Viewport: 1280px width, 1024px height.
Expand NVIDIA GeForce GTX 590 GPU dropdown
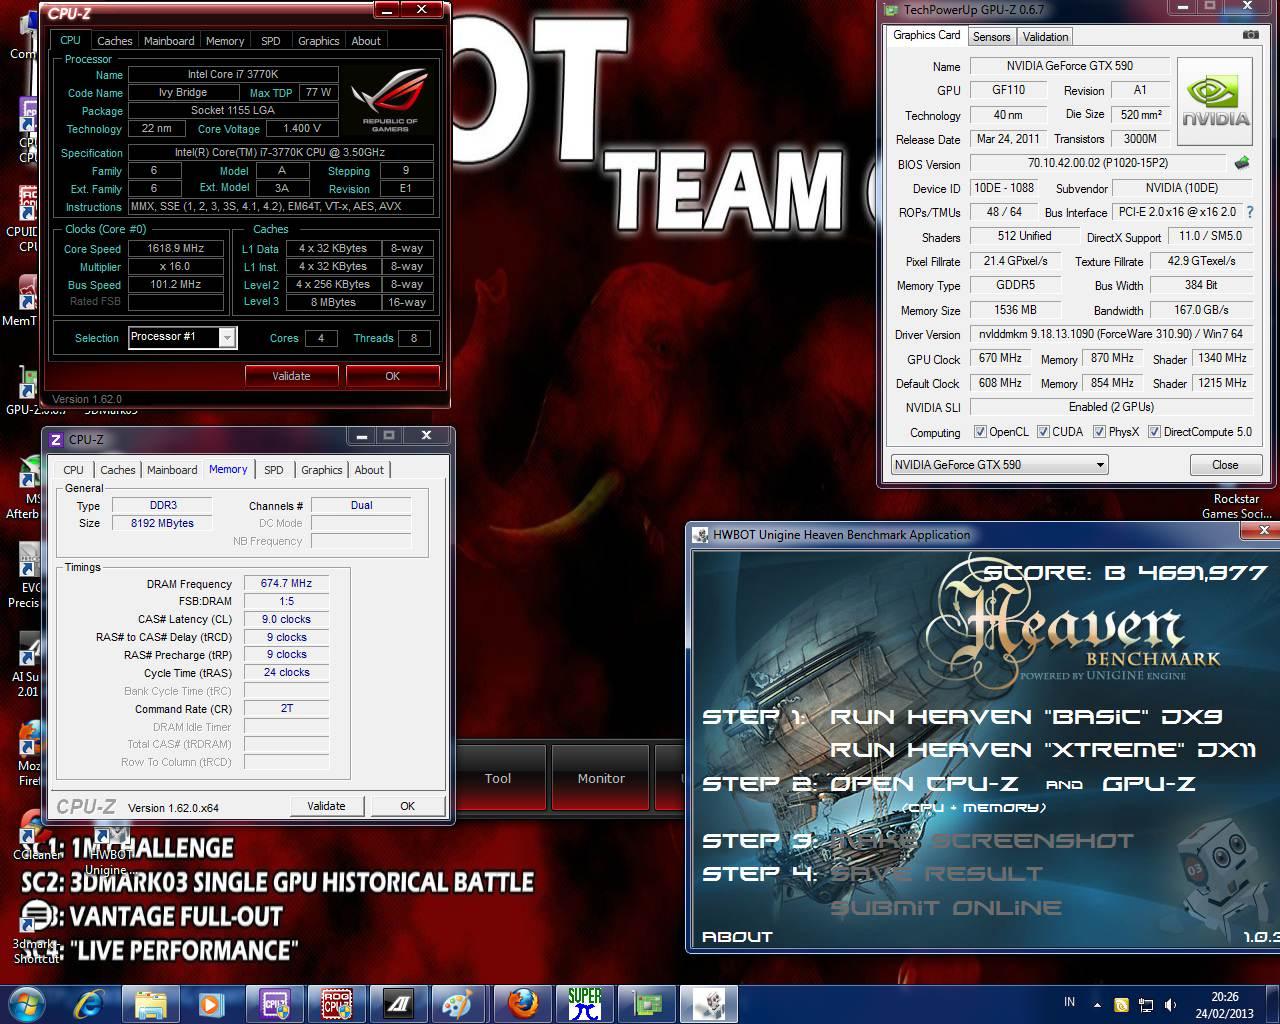click(x=1100, y=465)
